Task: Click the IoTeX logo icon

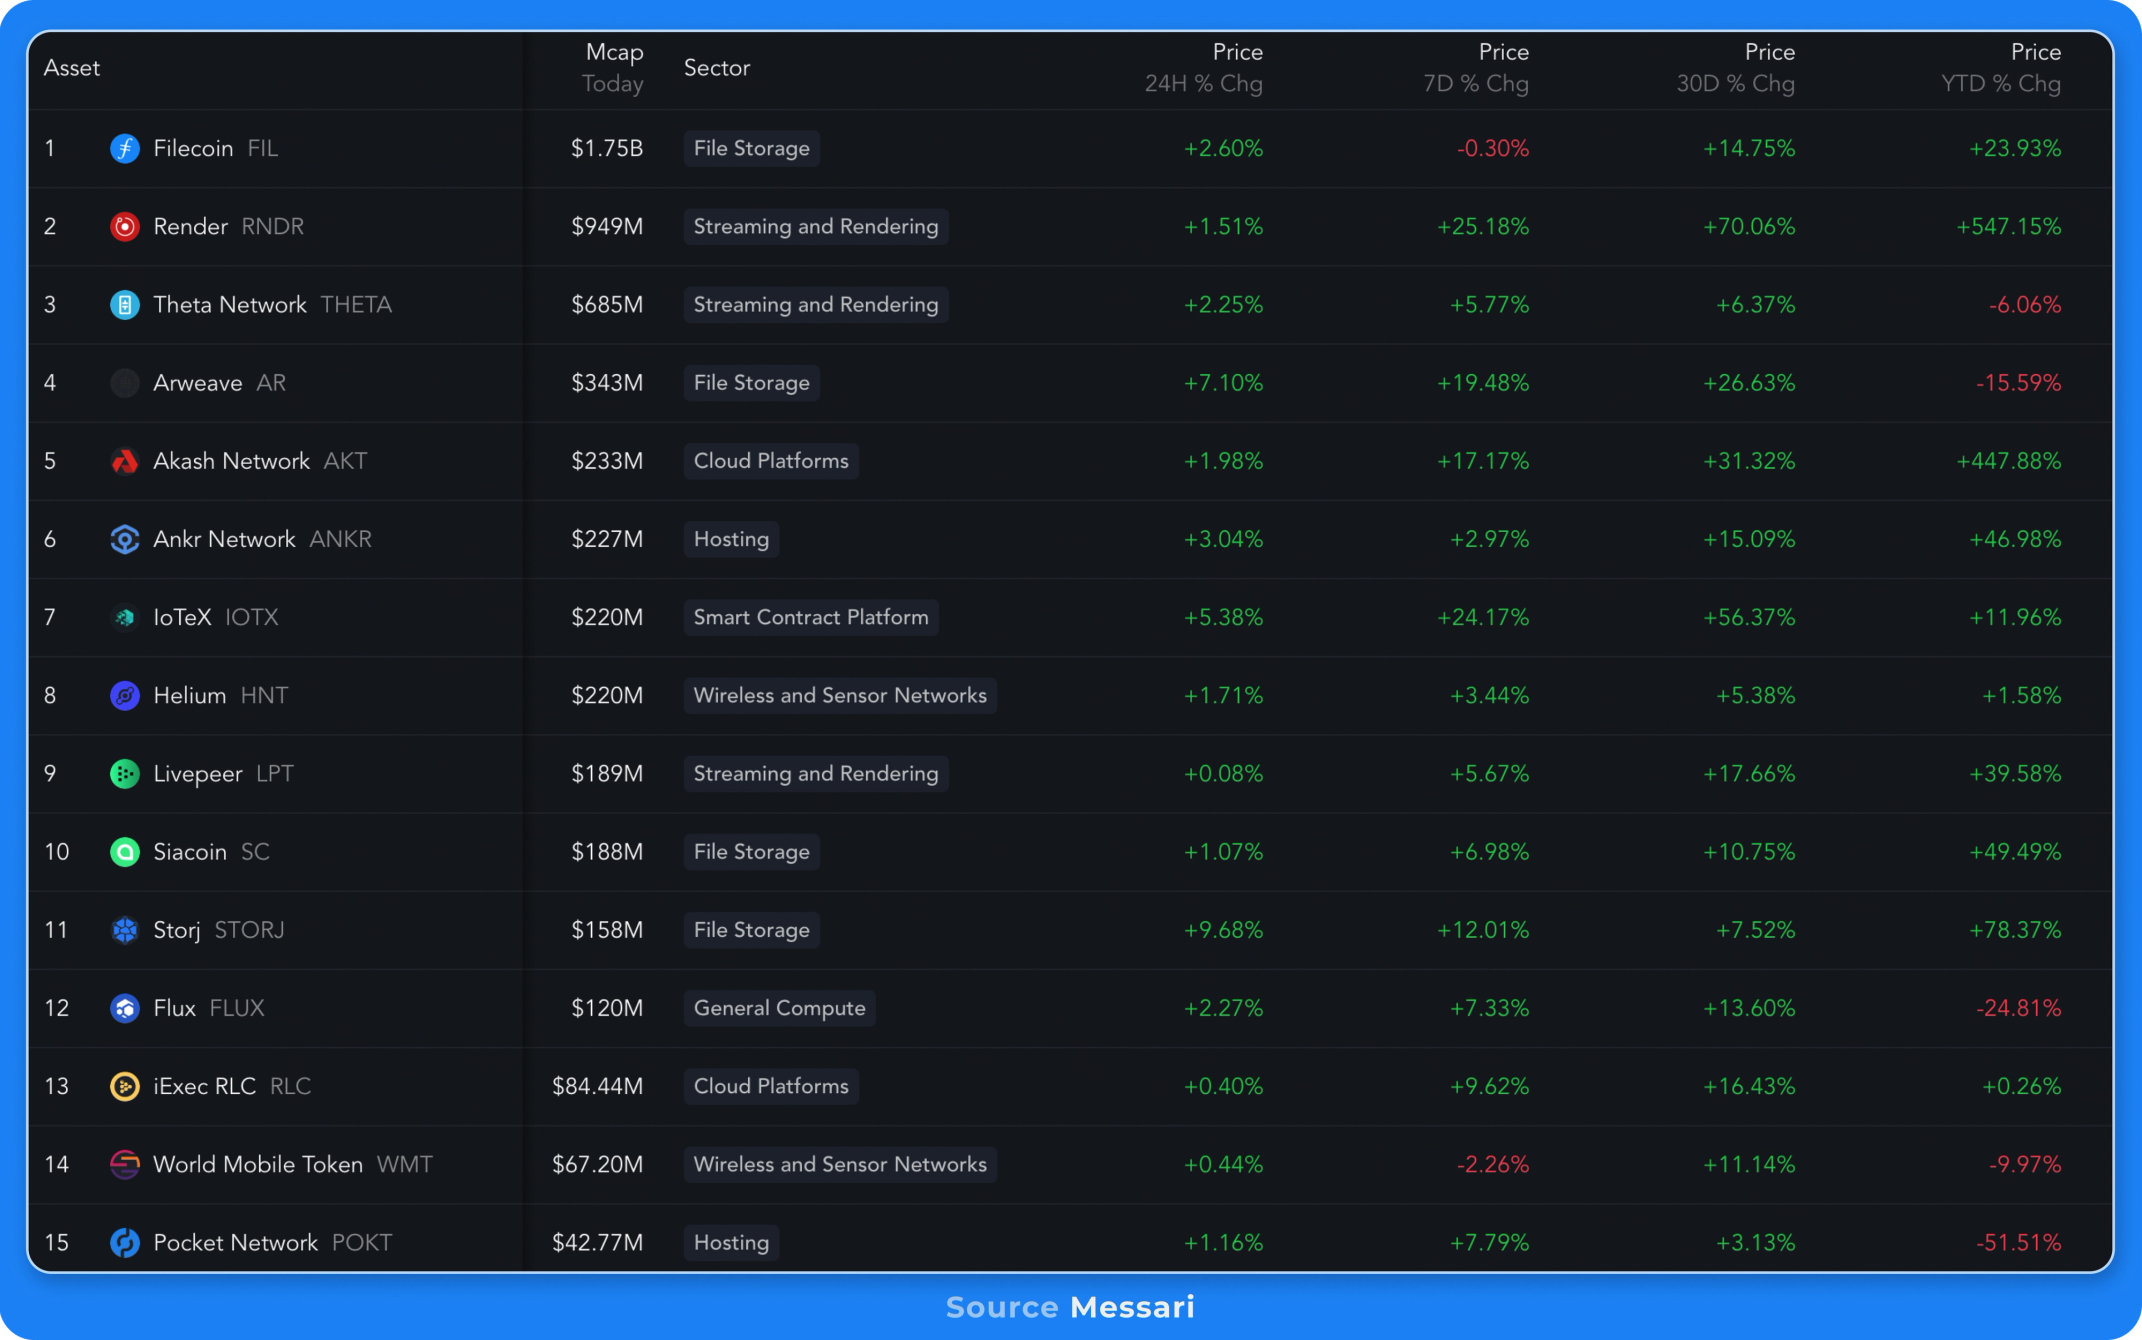Action: coord(124,618)
